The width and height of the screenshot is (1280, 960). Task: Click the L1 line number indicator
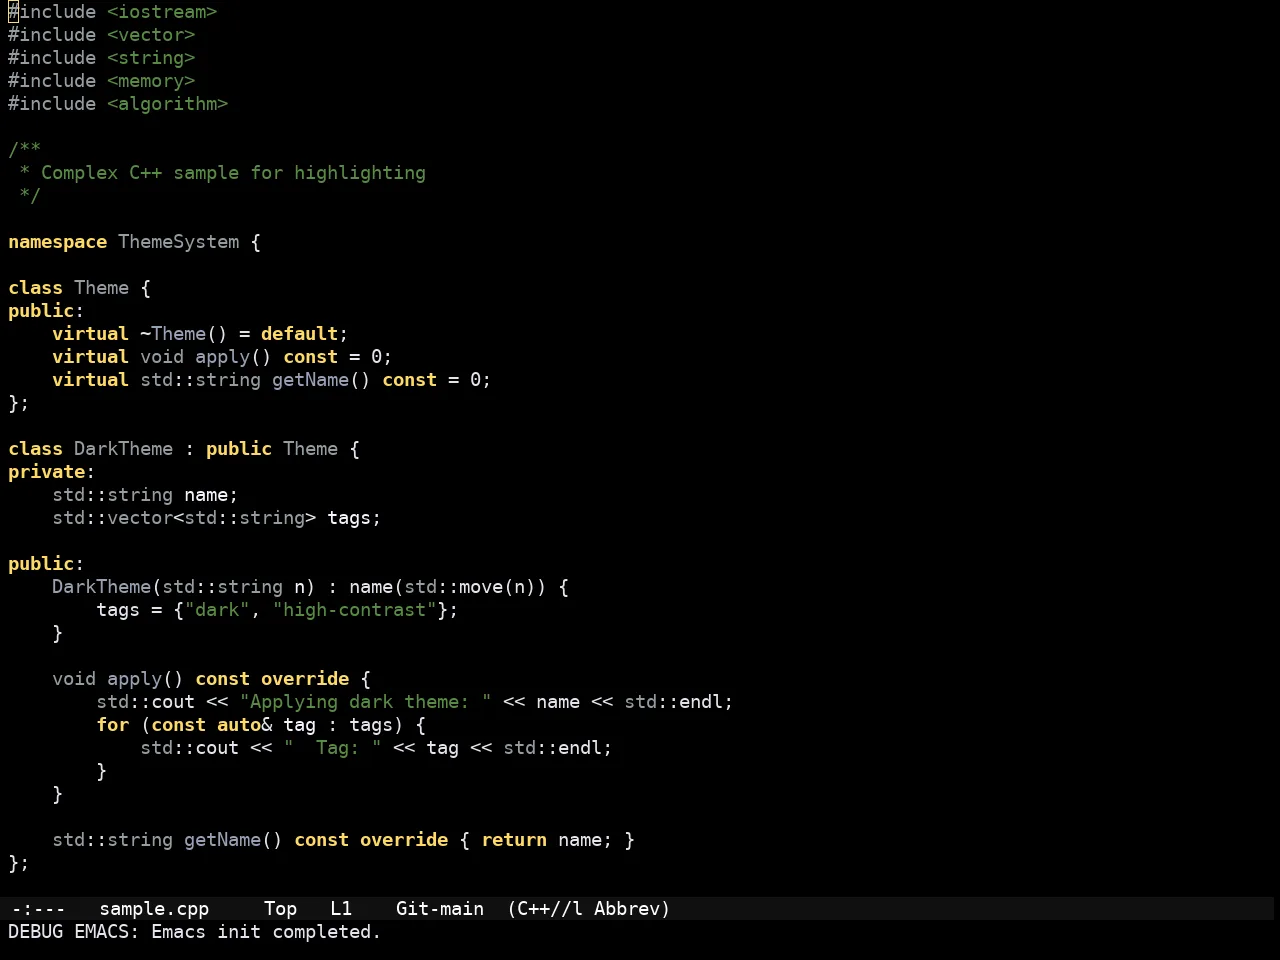coord(341,909)
